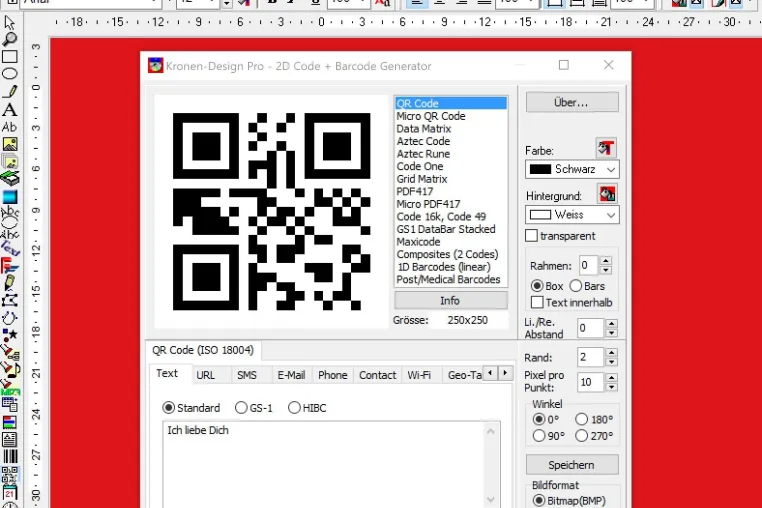
Task: Select the large A text tool
Action: pos(10,109)
